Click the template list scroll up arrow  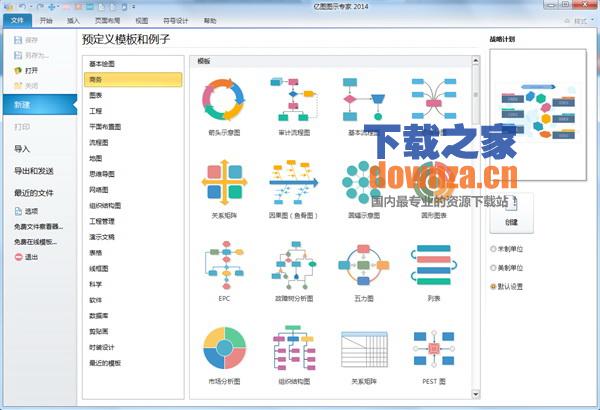476,60
